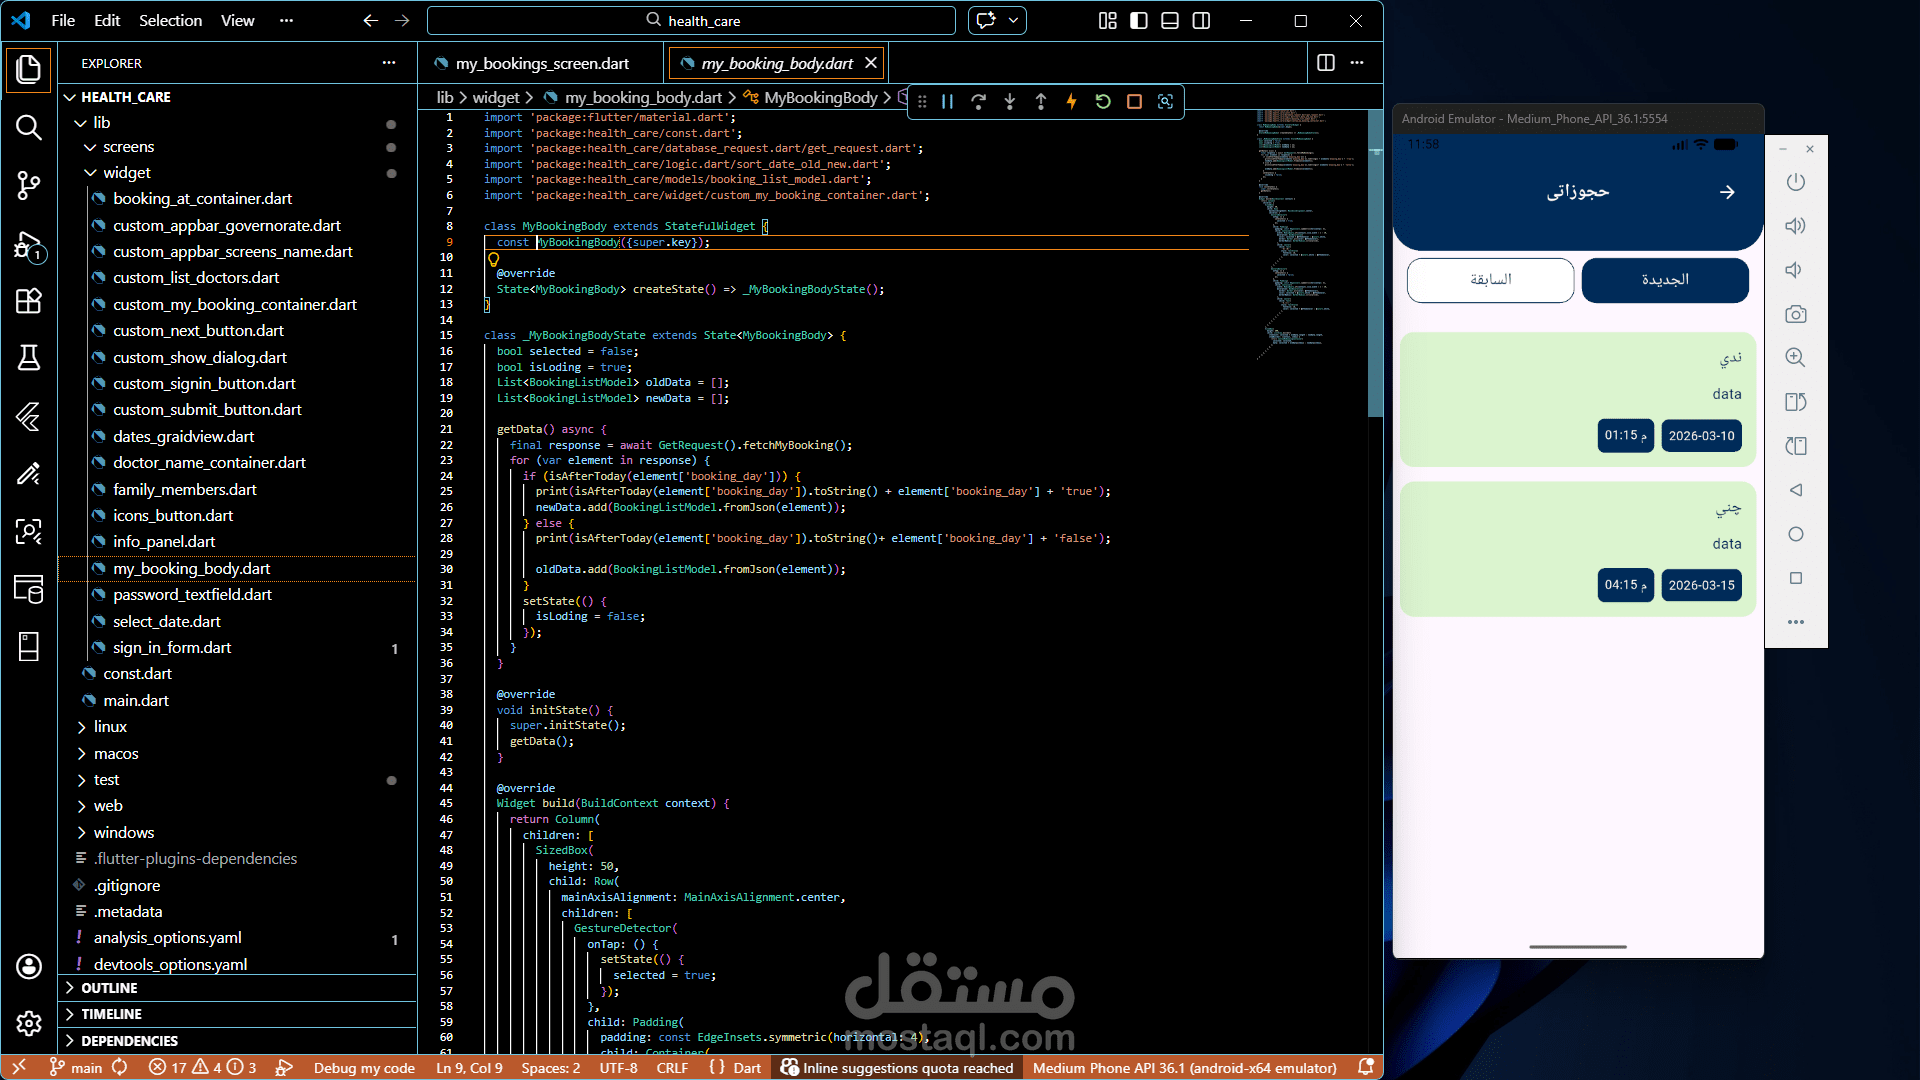Click Debug my code in status bar
Image resolution: width=1920 pixels, height=1080 pixels.
point(363,1068)
